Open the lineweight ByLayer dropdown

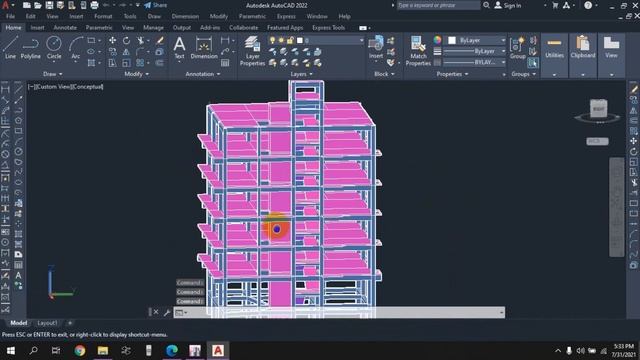[502, 51]
